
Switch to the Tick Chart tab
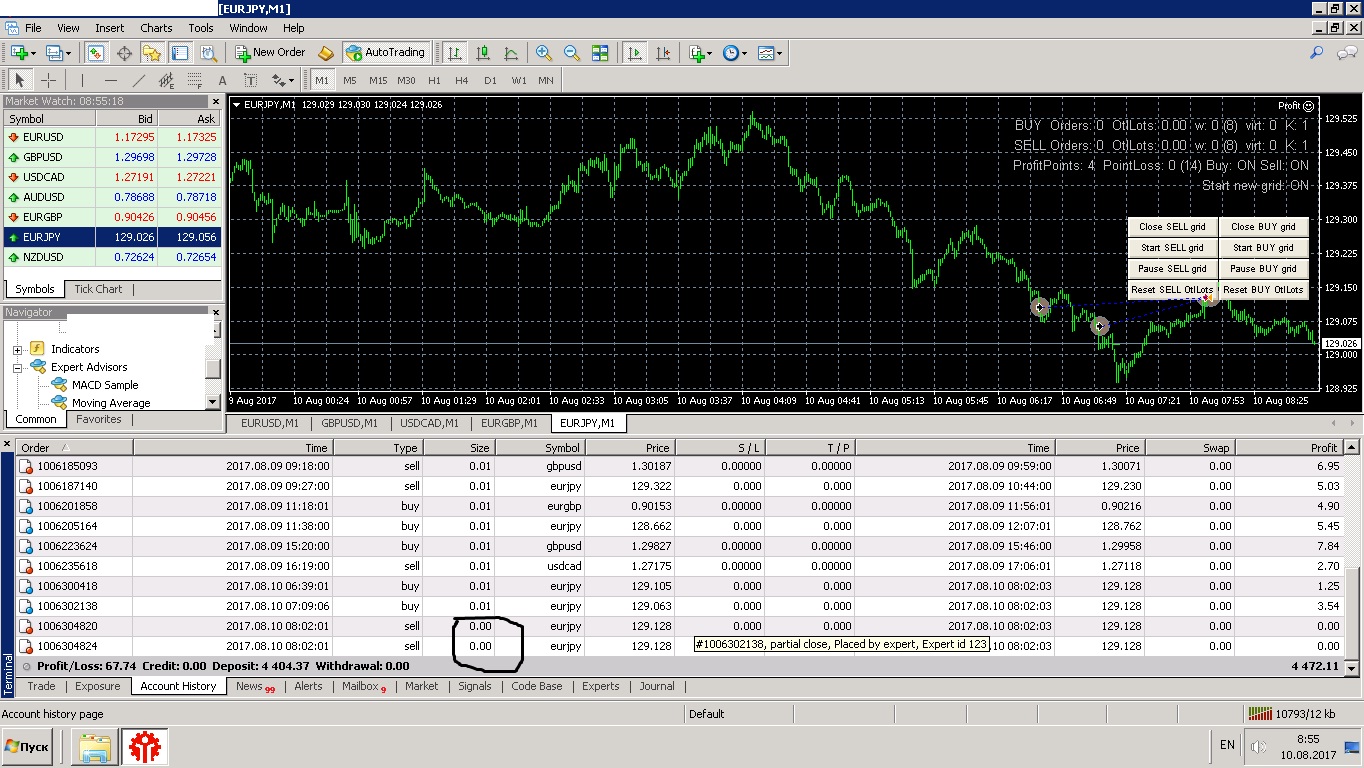pyautogui.click(x=98, y=289)
